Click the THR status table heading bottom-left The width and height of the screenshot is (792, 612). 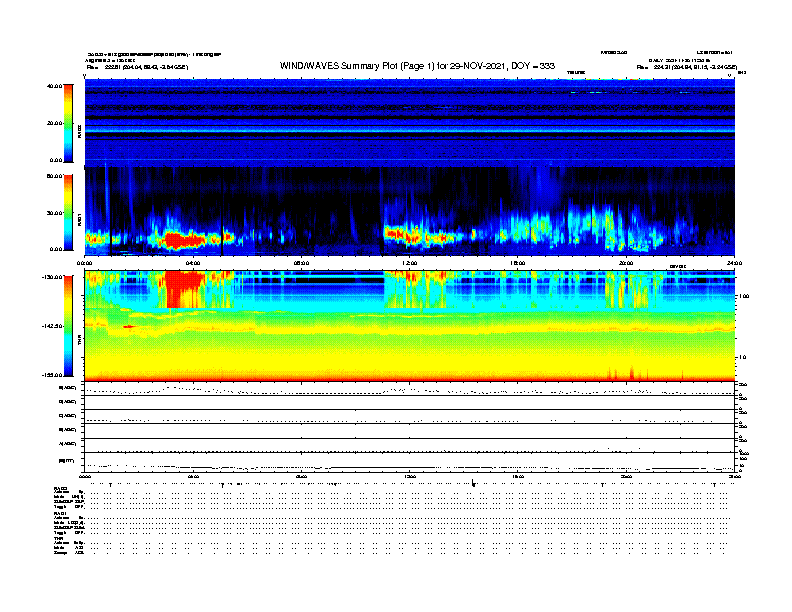pos(58,537)
